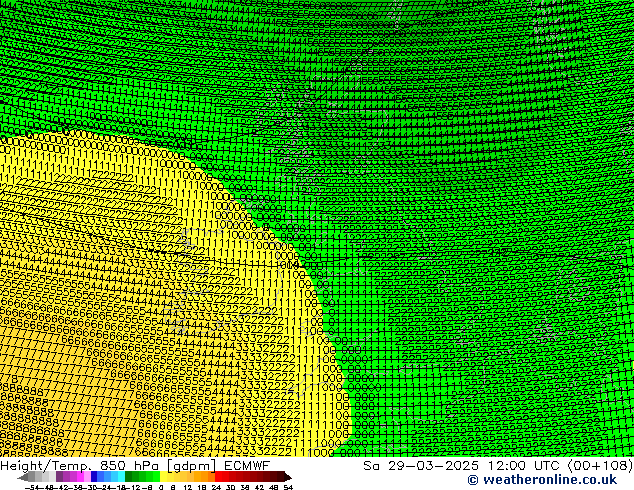Pick the bright red legend swatch
This screenshot has width=634, height=490.
point(224,477)
